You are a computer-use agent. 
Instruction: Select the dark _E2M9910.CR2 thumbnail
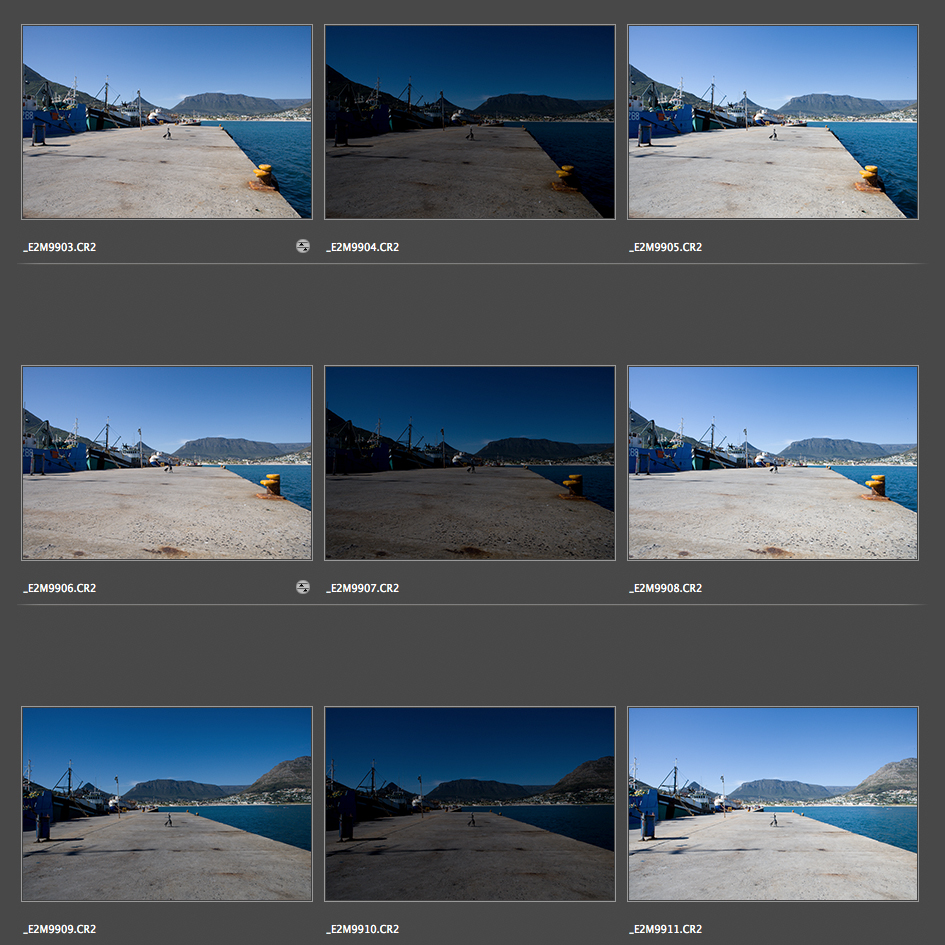pos(470,804)
